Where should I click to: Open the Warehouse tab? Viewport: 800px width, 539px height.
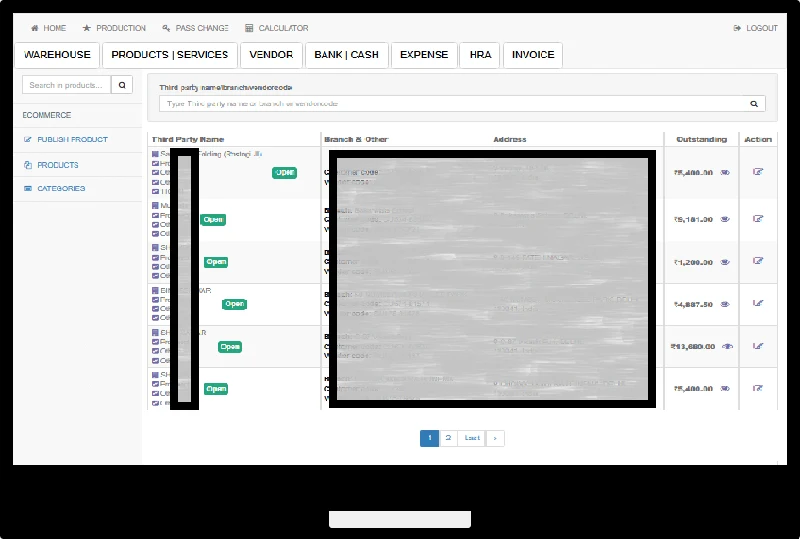(x=57, y=55)
